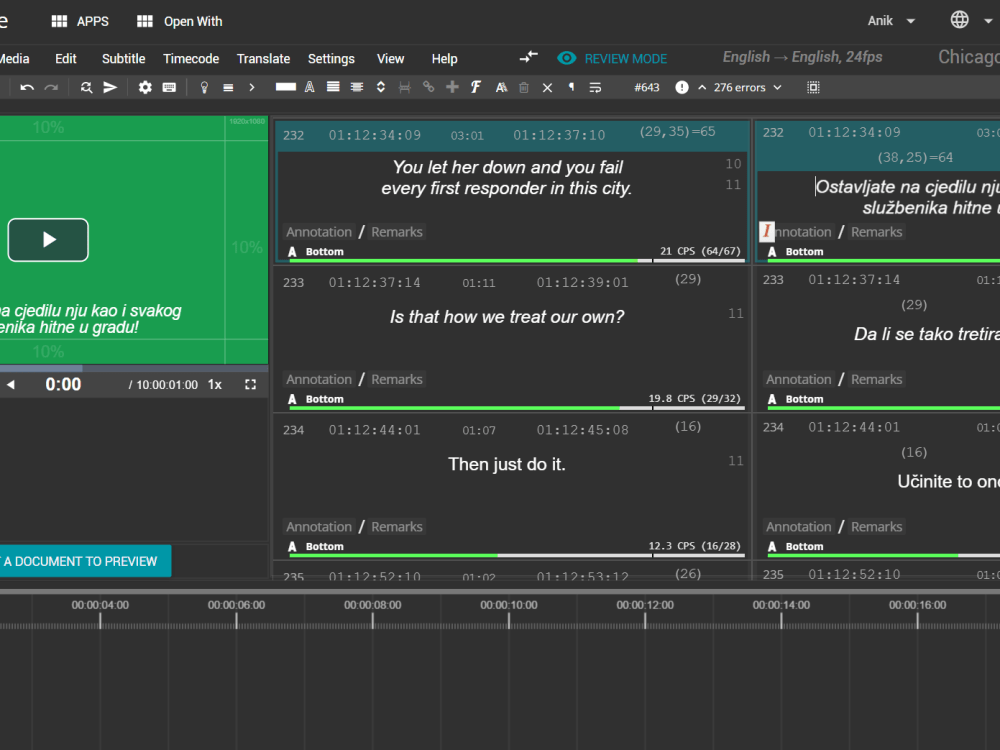Click the error exclamation circle icon
The height and width of the screenshot is (750, 1000).
[x=682, y=87]
